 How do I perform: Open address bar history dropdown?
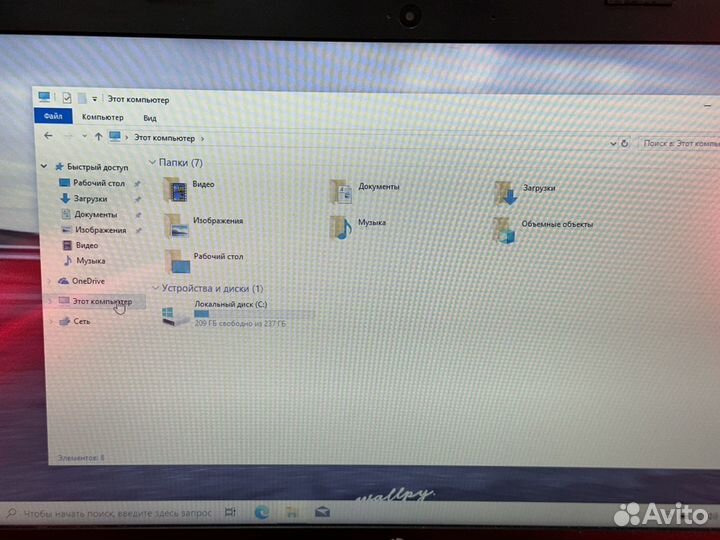point(613,144)
